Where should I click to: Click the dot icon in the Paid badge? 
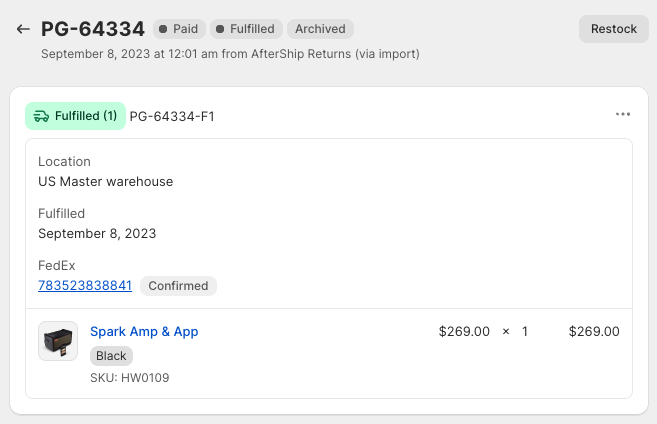click(163, 29)
